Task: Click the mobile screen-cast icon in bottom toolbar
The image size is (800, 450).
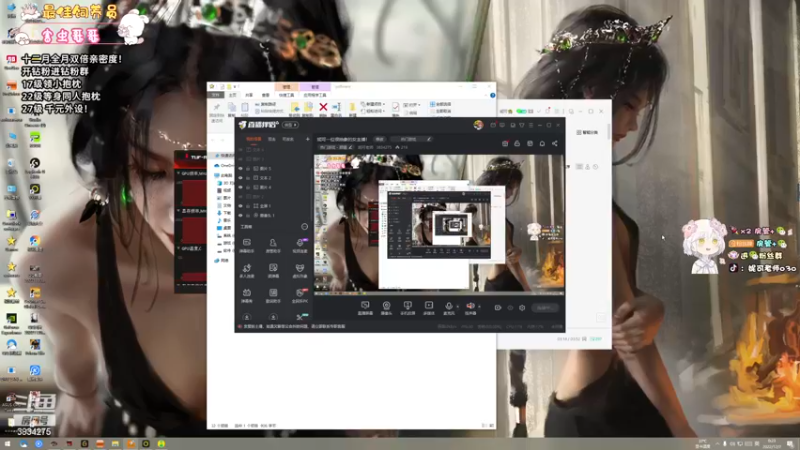Action: pyautogui.click(x=407, y=305)
